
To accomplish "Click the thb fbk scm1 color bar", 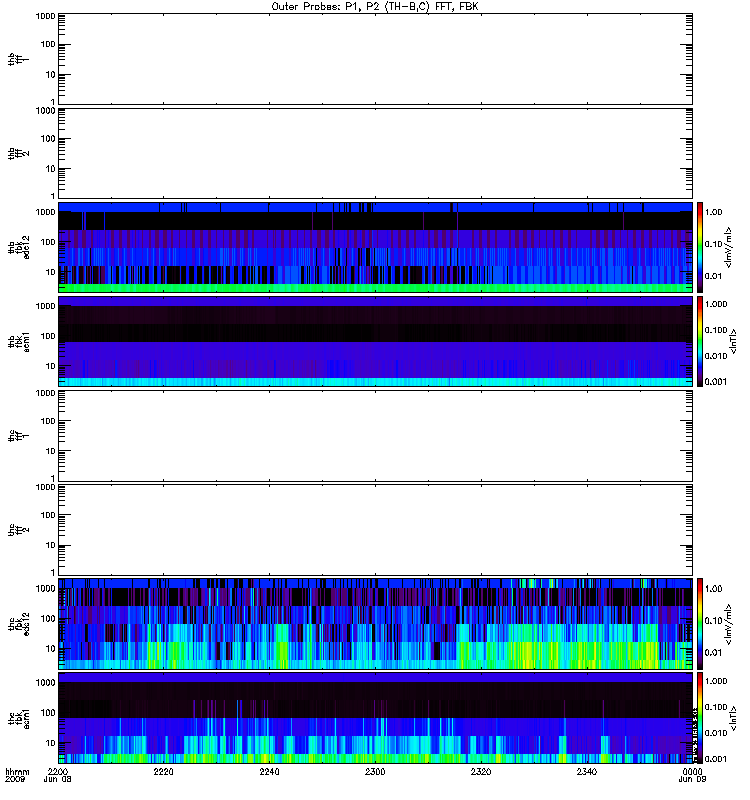I will click(700, 341).
